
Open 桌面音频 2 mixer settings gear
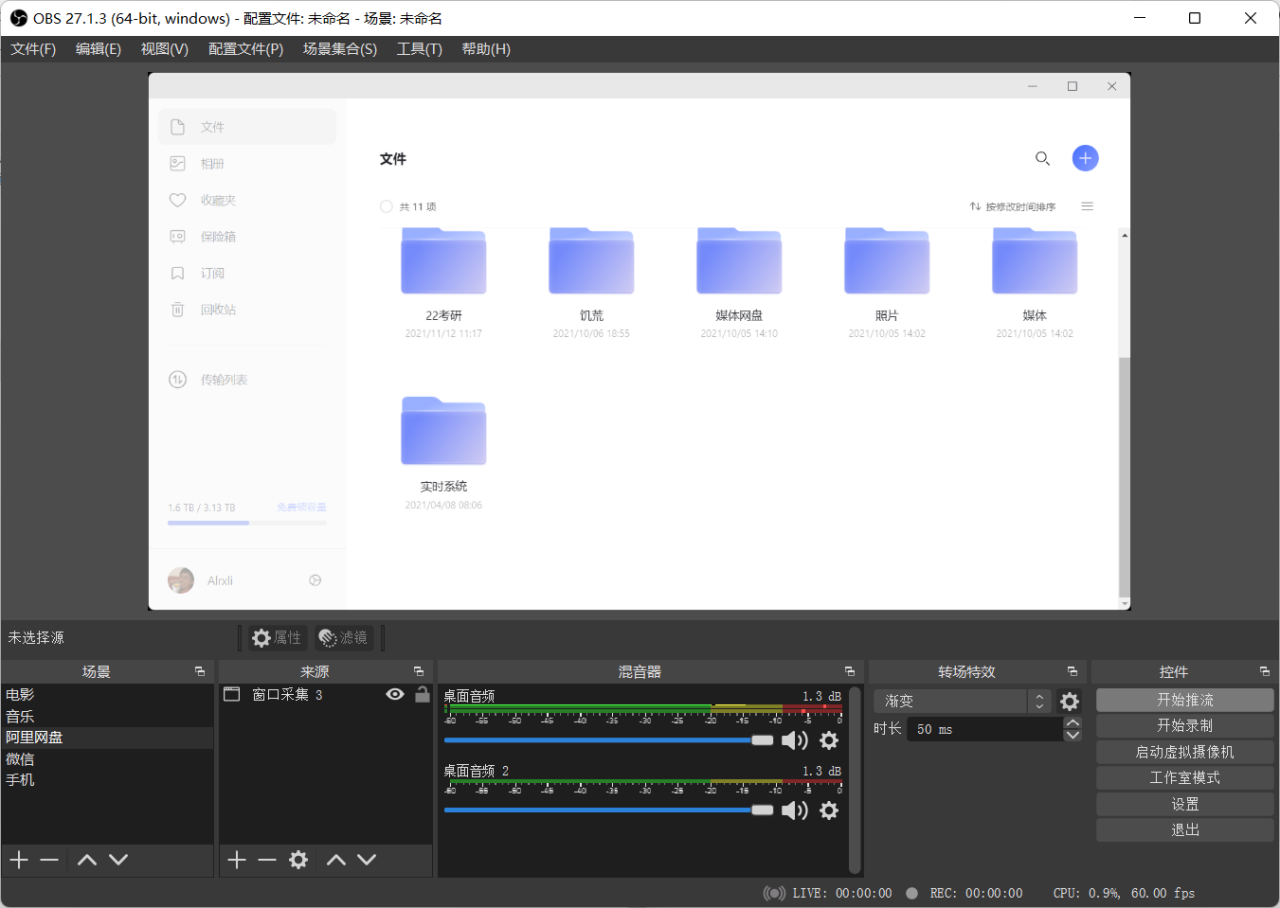click(829, 810)
